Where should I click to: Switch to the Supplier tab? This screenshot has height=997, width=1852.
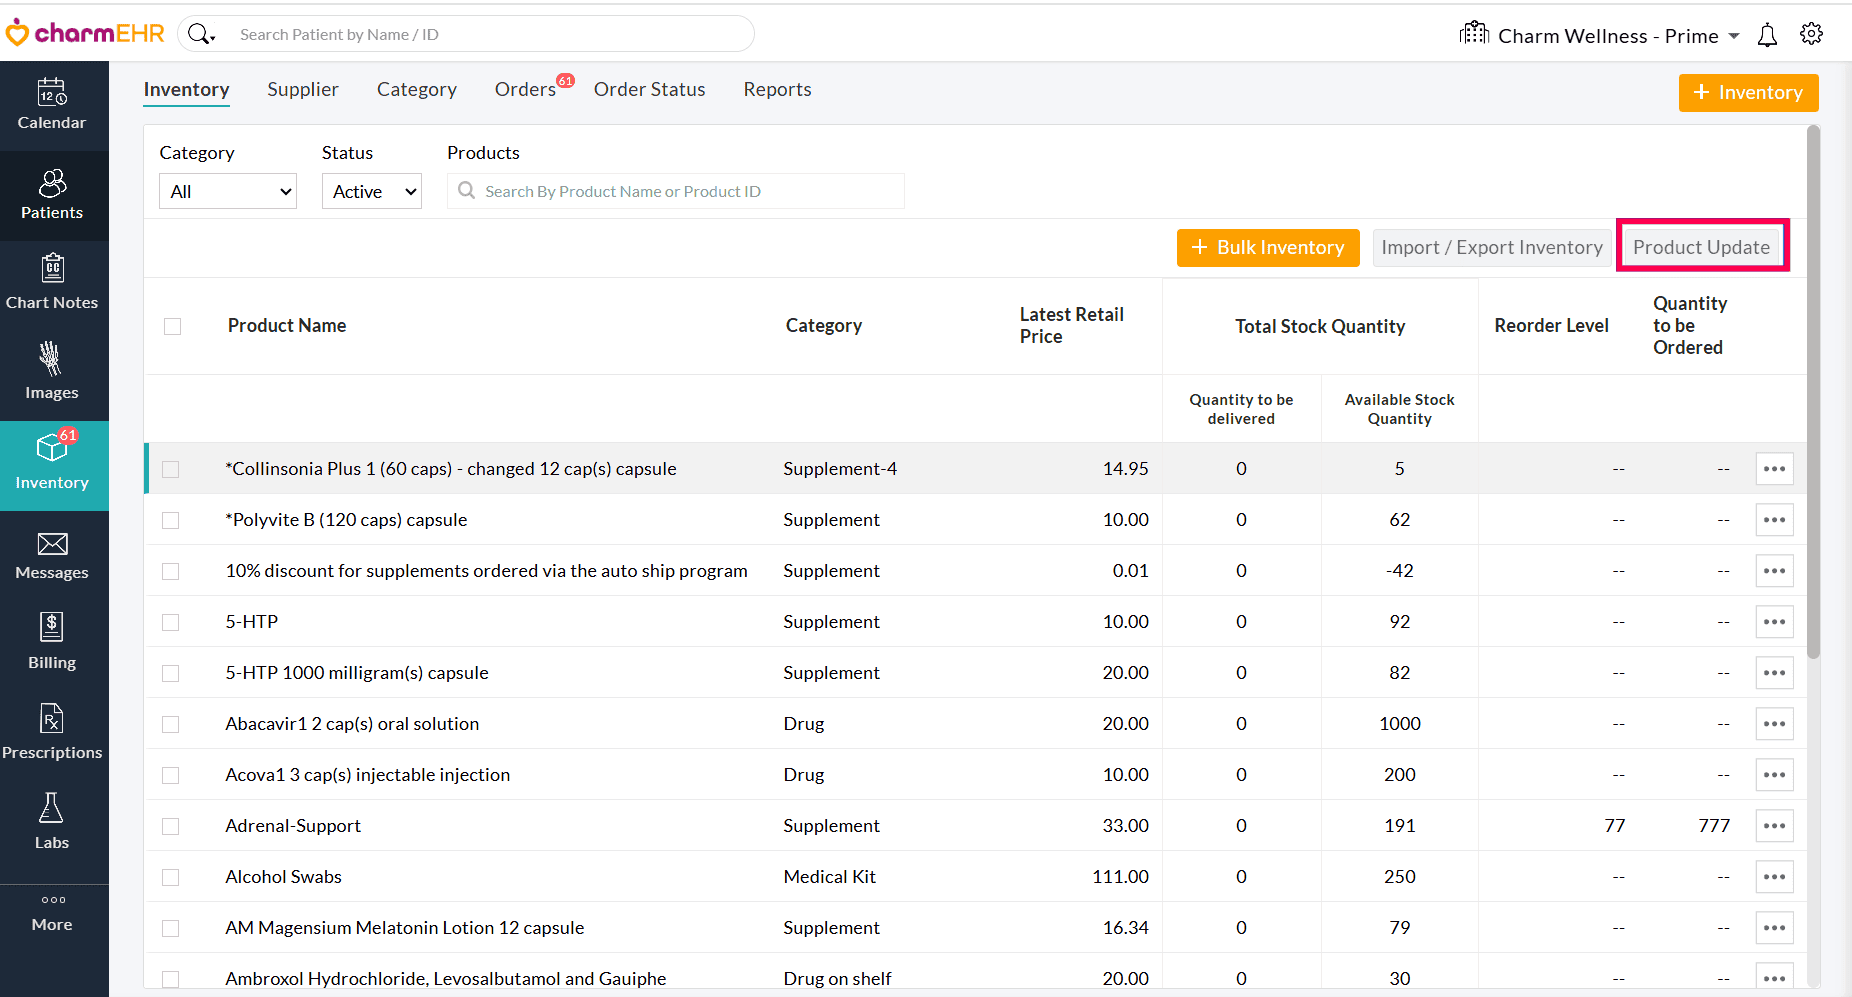pos(302,90)
